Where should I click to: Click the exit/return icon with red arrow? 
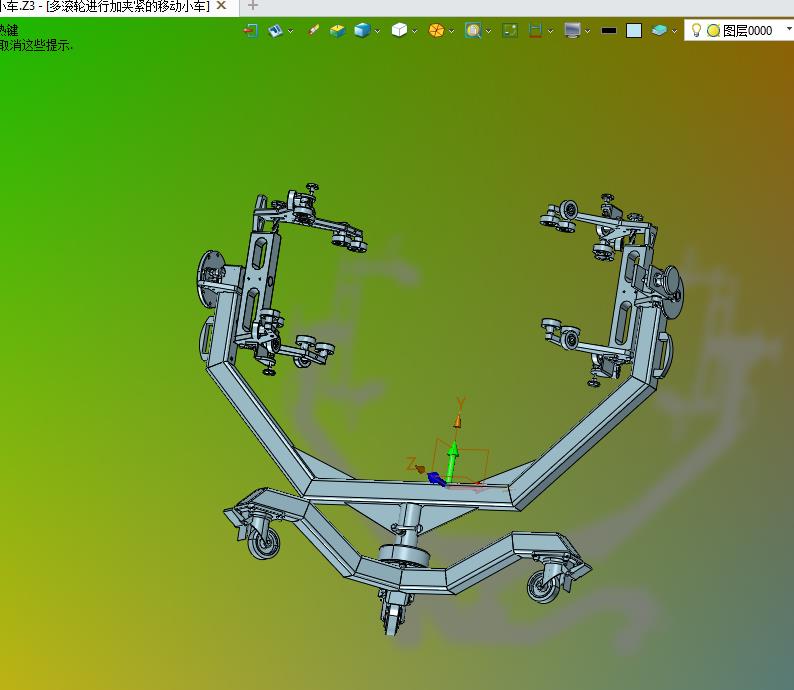(x=251, y=31)
